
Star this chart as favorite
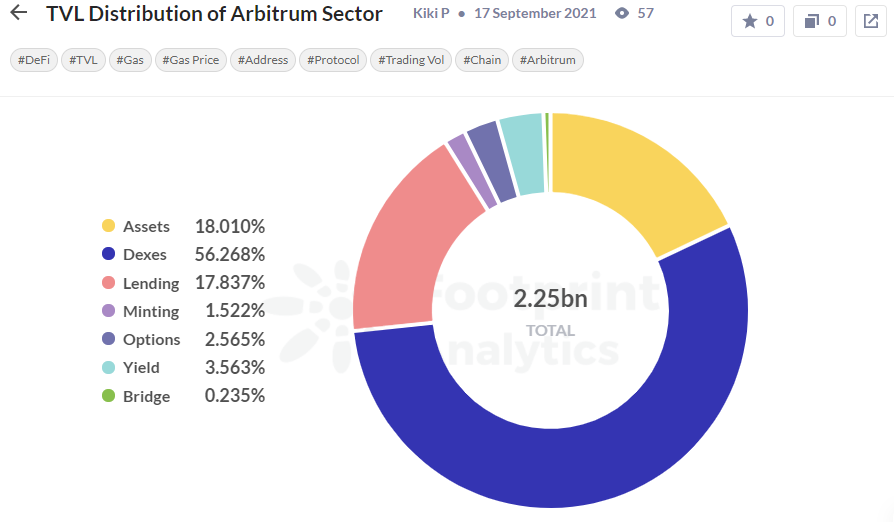(758, 21)
